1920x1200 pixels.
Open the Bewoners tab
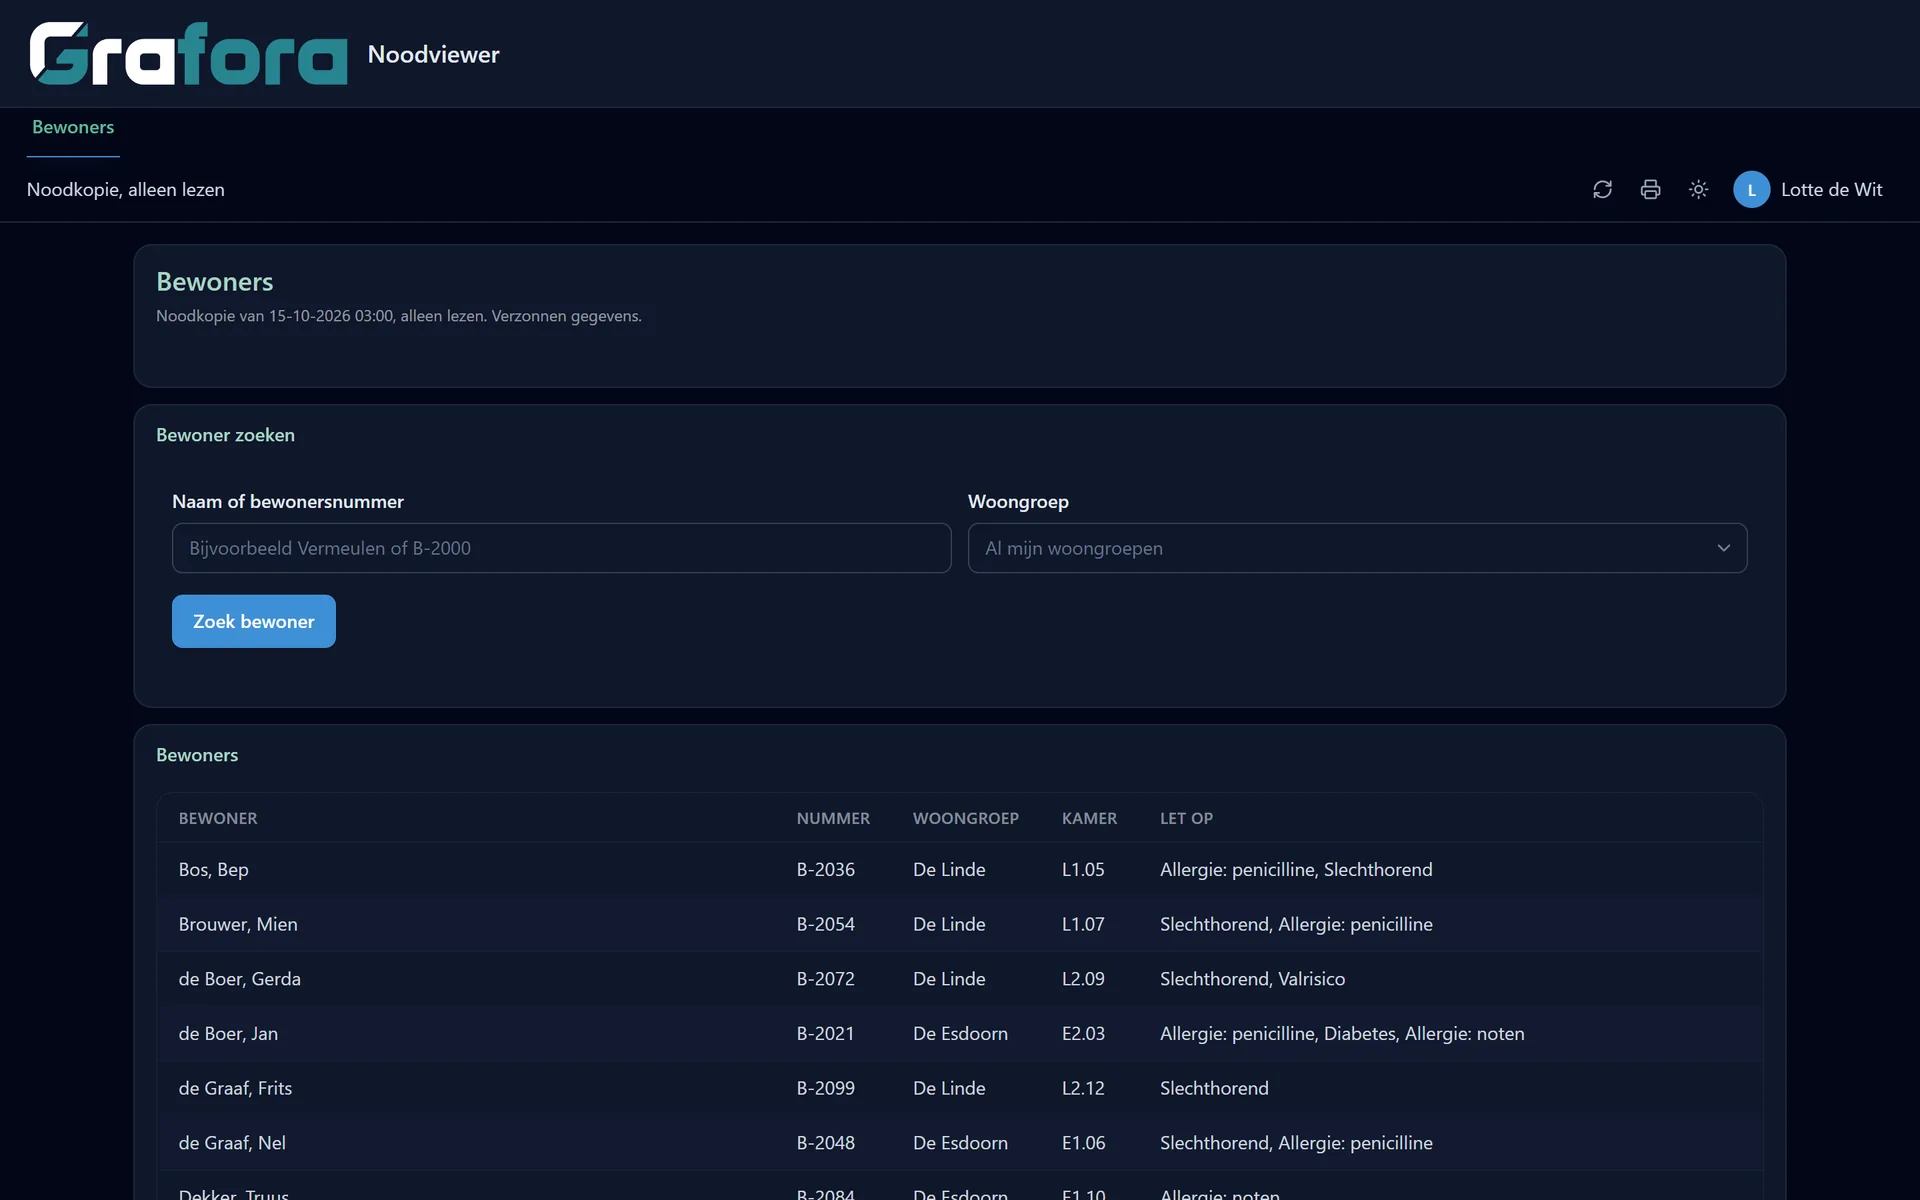coord(73,127)
